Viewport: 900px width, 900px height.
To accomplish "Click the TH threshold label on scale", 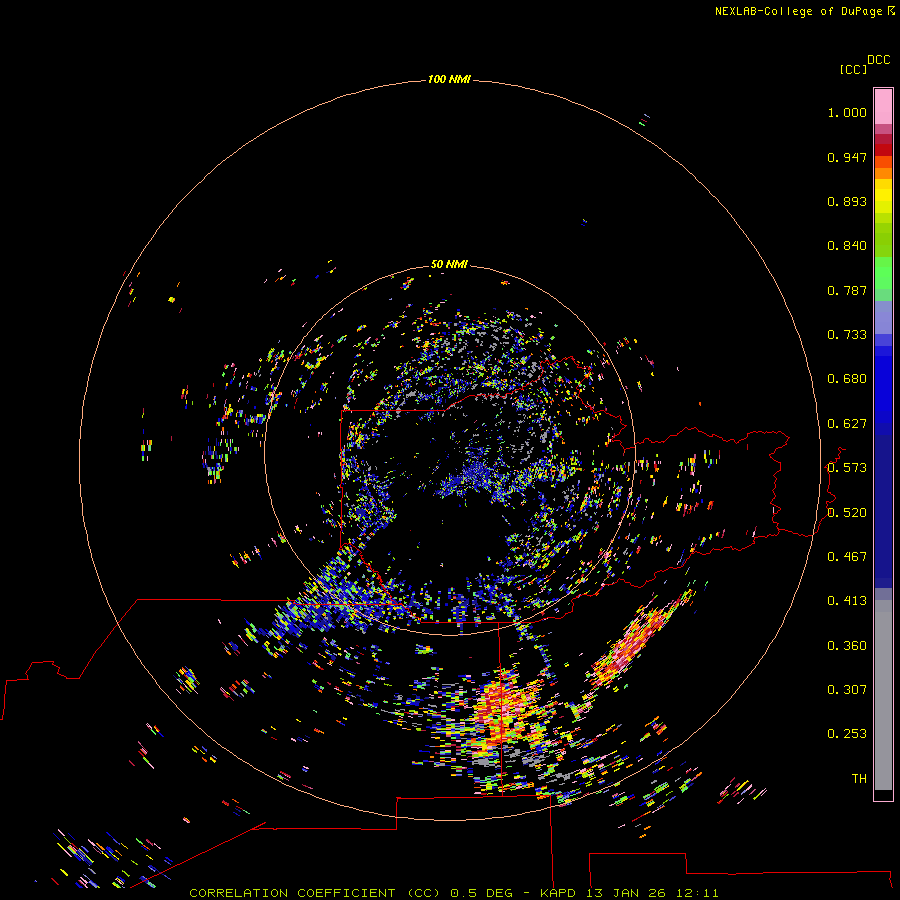I will [859, 779].
